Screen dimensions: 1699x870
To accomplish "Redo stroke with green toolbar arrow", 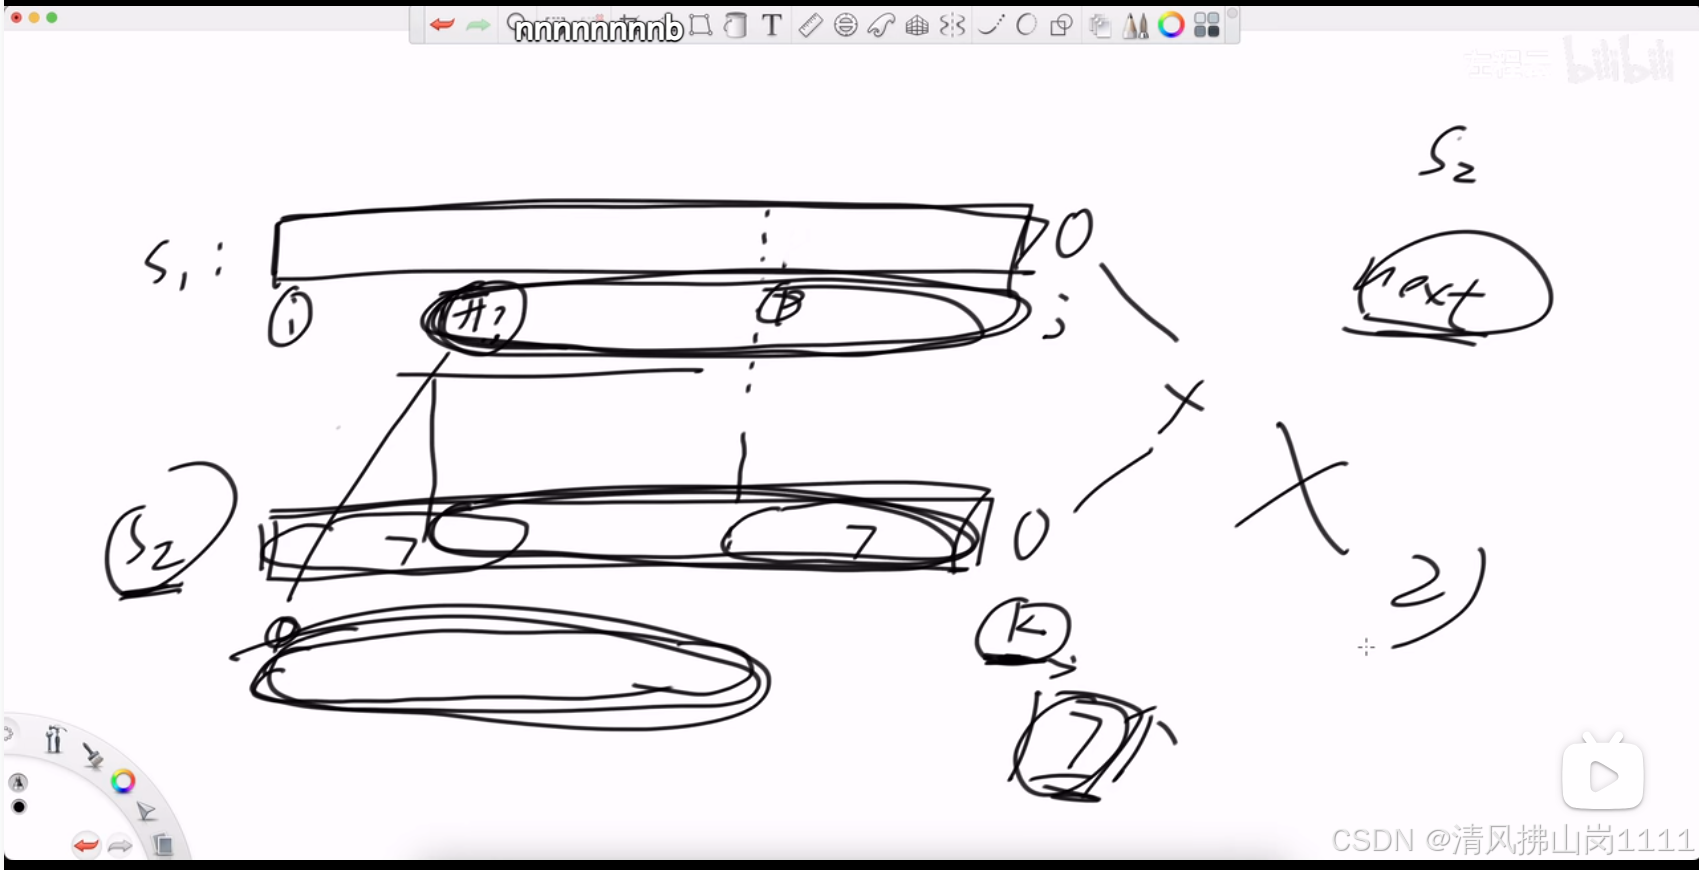I will [478, 25].
